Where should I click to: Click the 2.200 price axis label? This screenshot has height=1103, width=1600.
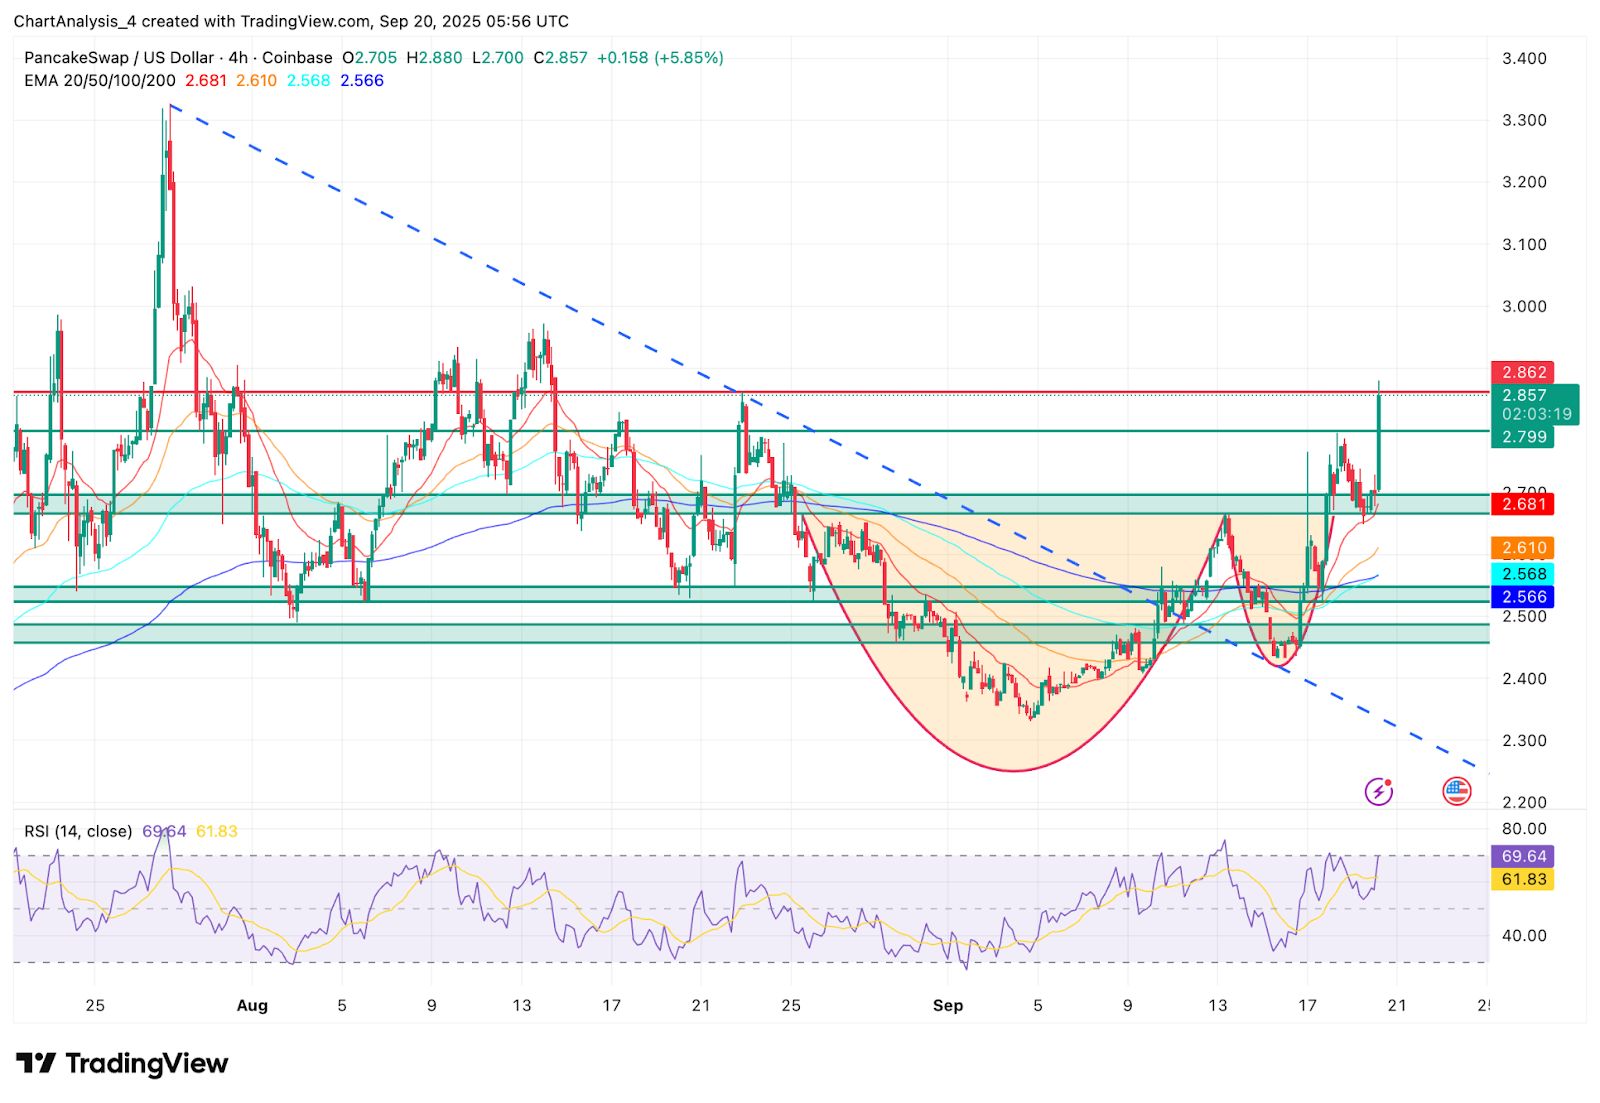[x=1524, y=803]
